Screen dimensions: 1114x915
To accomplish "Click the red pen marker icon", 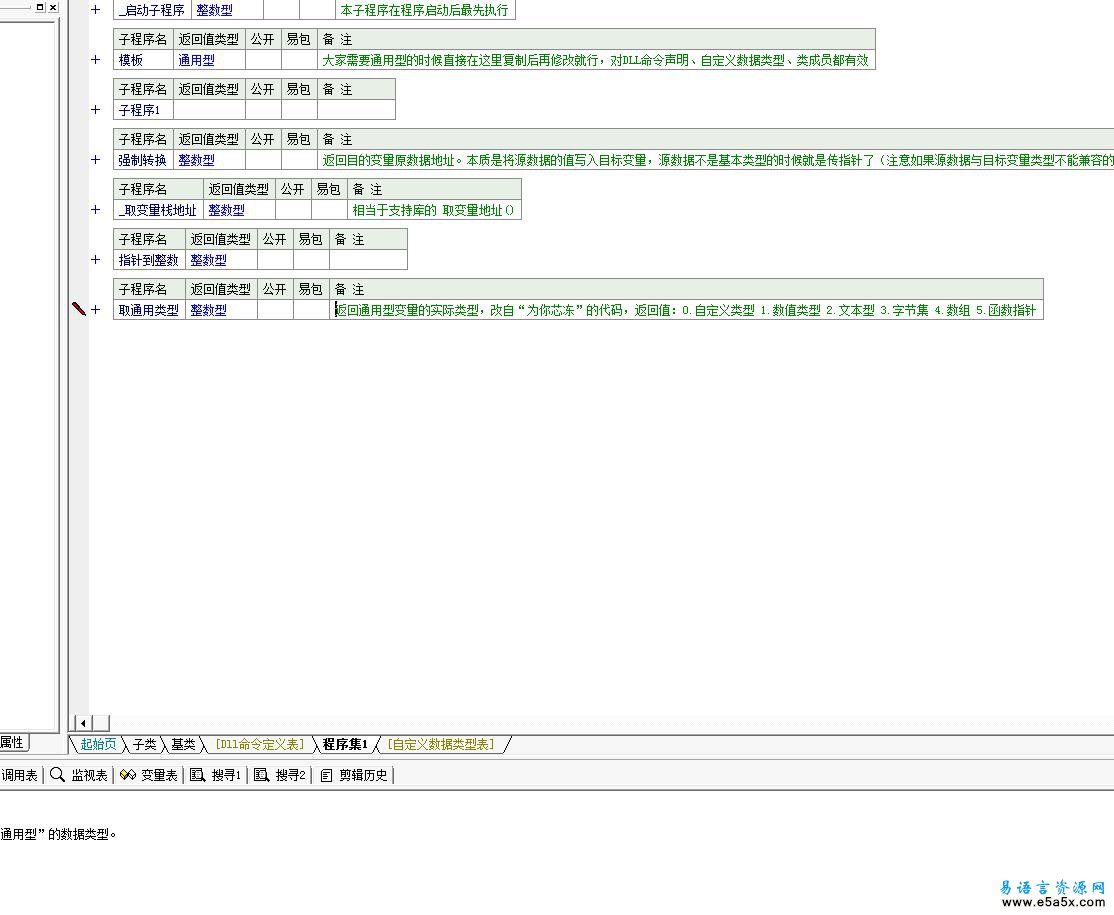I will coord(79,308).
